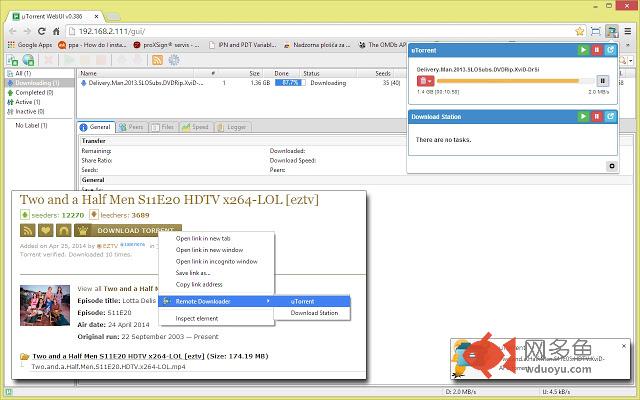Switch to the Peers details tab
The image size is (640, 400).
[x=131, y=127]
